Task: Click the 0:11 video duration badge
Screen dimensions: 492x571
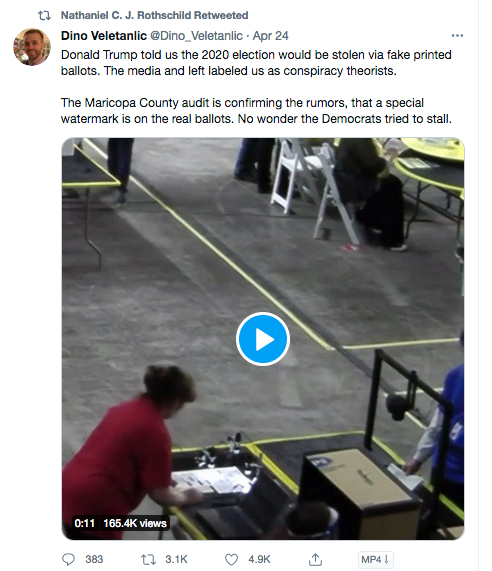Action: pyautogui.click(x=84, y=523)
